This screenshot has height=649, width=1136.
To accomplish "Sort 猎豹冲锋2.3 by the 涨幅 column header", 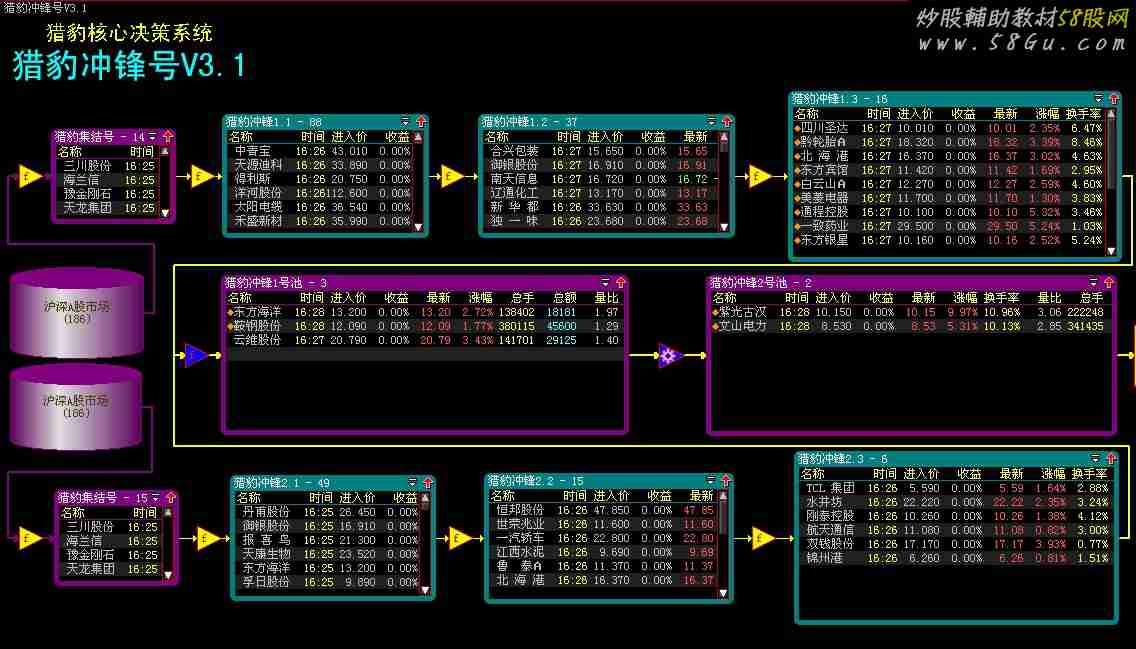I will pyautogui.click(x=1053, y=474).
